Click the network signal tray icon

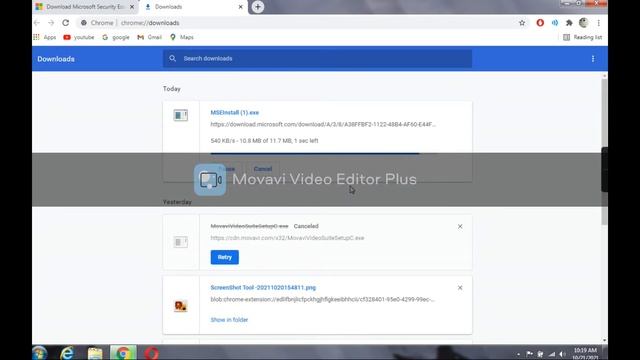[551, 354]
